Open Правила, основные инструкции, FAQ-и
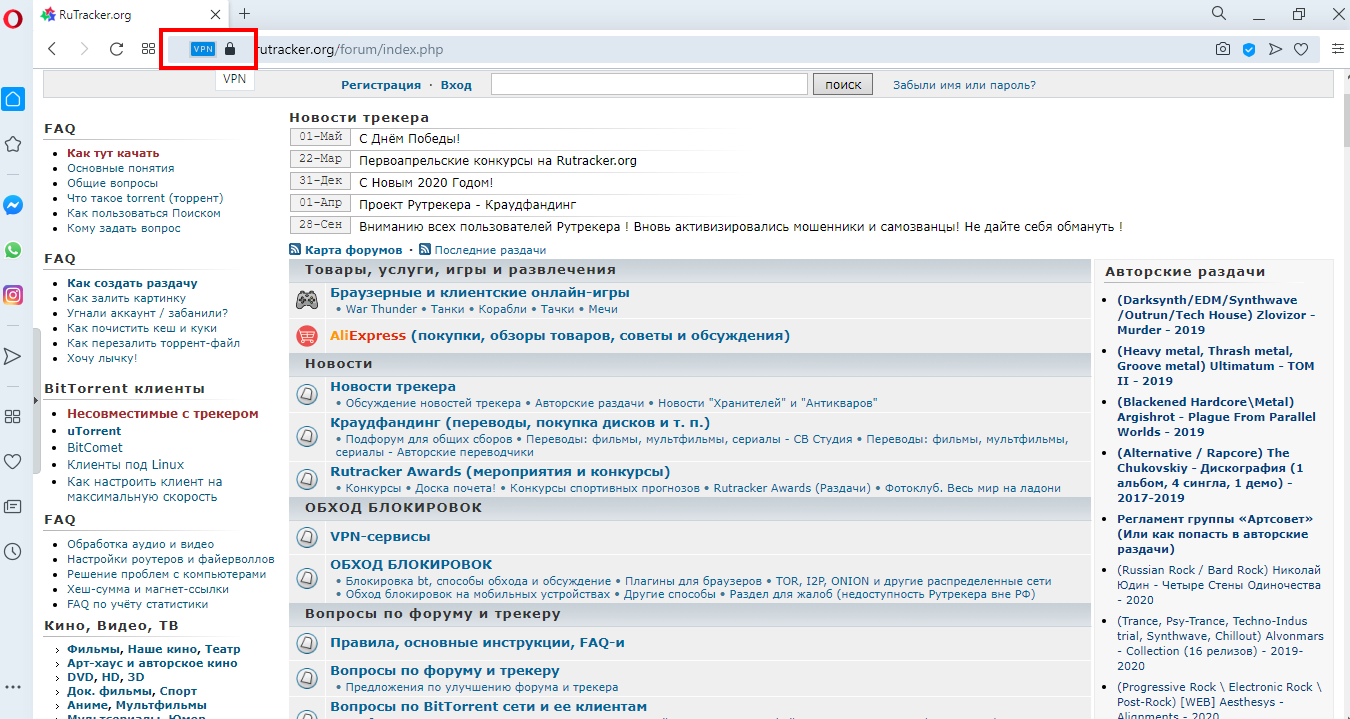Viewport: 1350px width, 719px height. coord(477,642)
